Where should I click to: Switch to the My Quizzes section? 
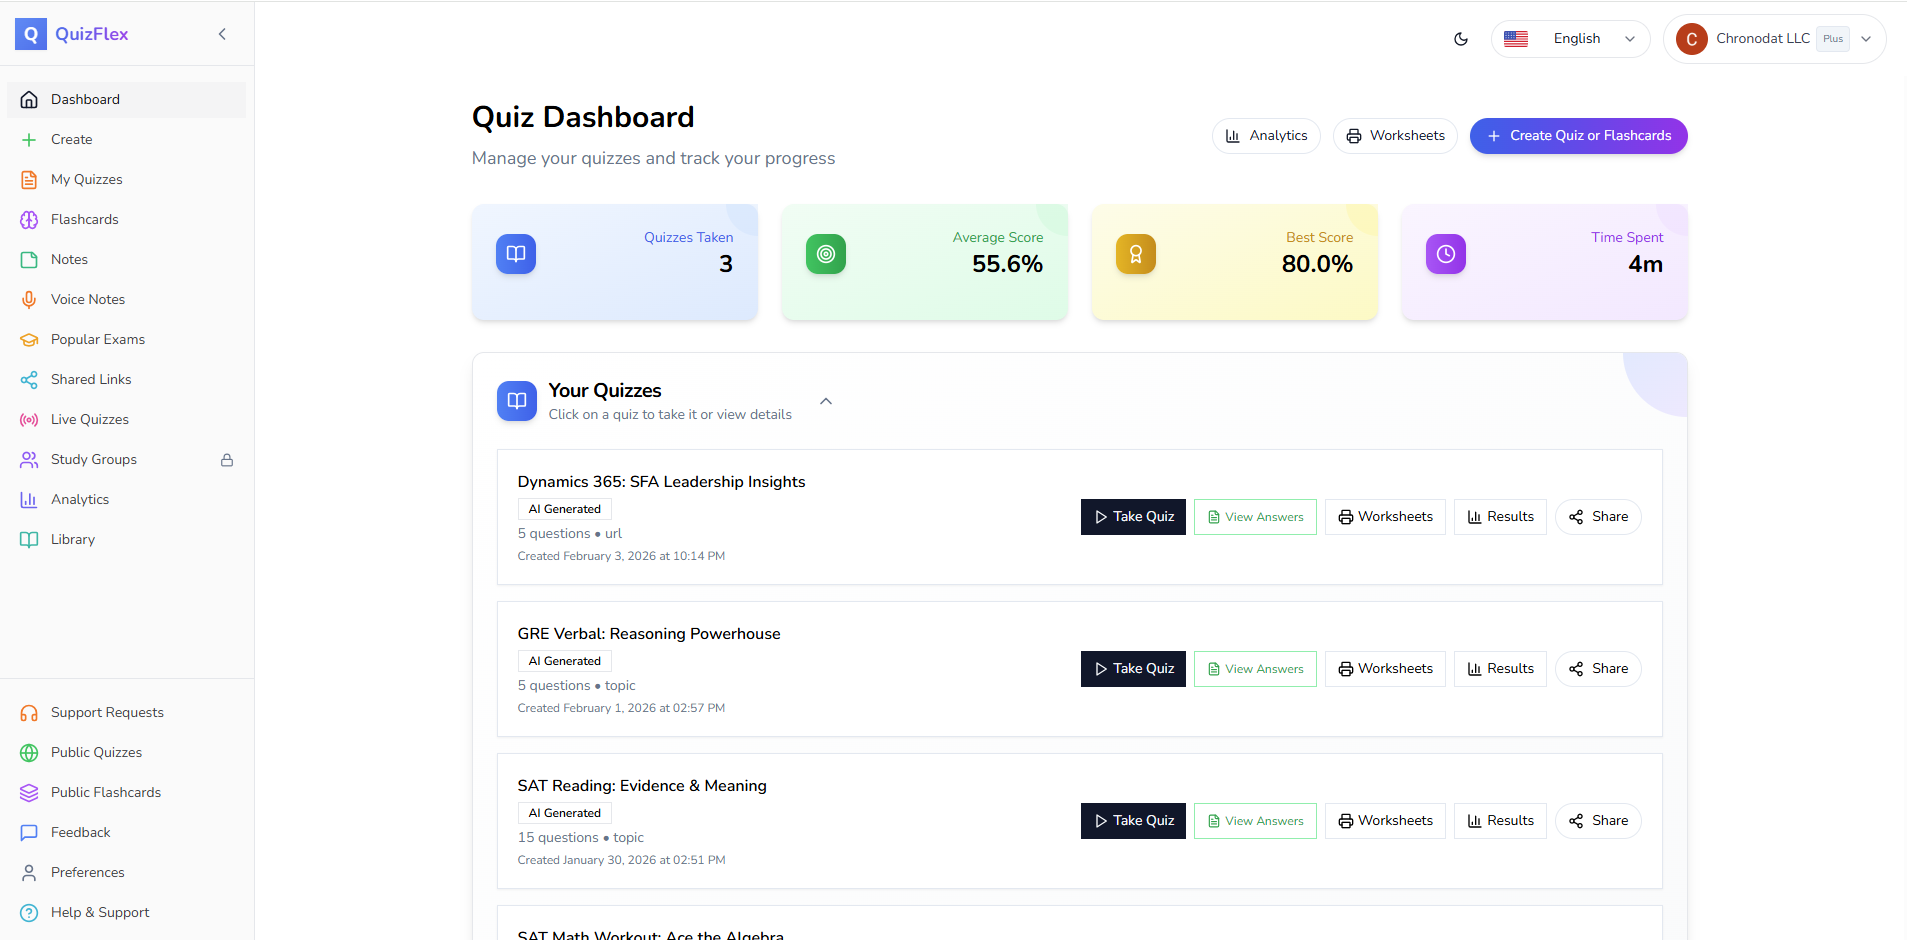(x=84, y=179)
